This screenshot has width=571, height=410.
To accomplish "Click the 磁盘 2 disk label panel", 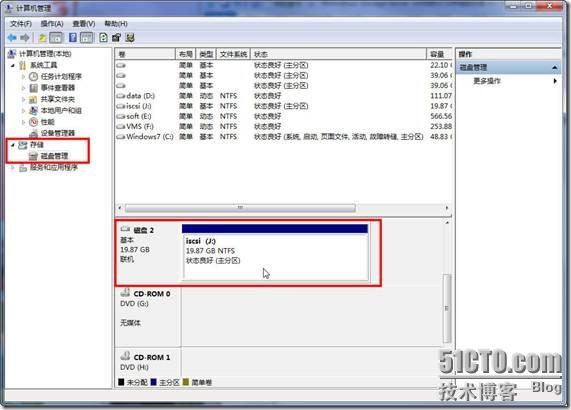I will tap(148, 252).
